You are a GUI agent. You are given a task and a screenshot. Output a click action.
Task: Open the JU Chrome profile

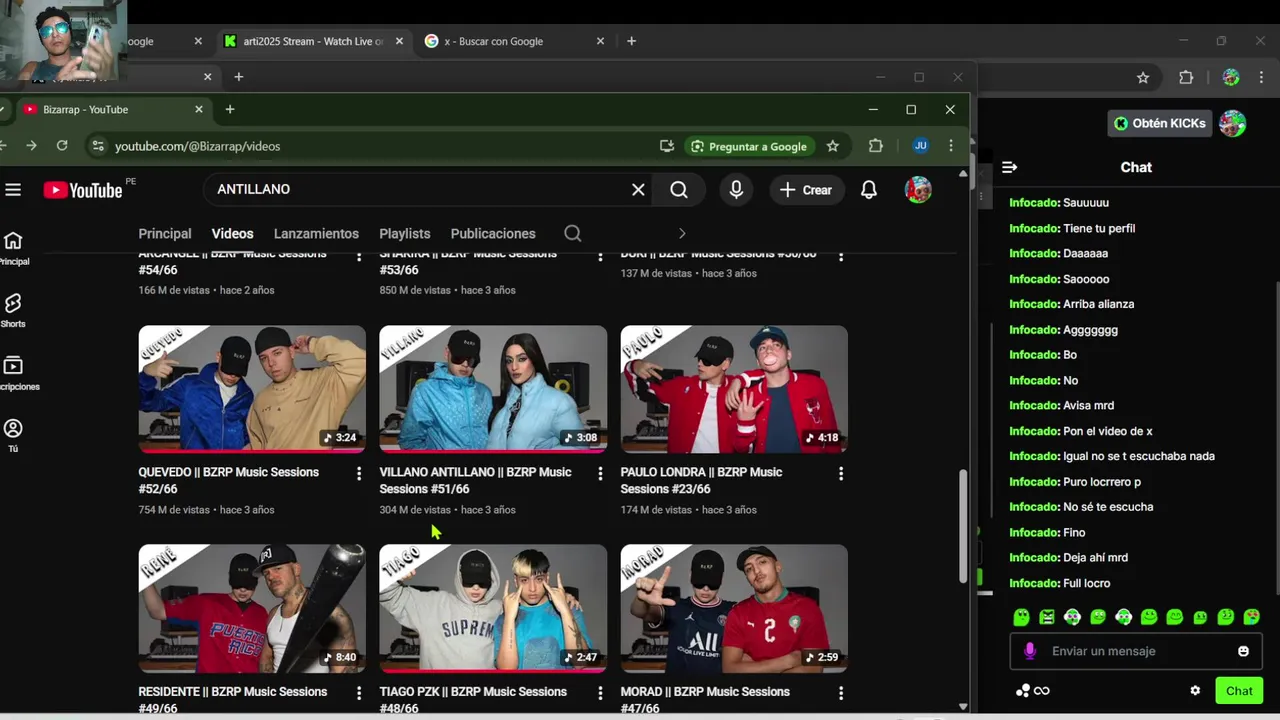[920, 146]
